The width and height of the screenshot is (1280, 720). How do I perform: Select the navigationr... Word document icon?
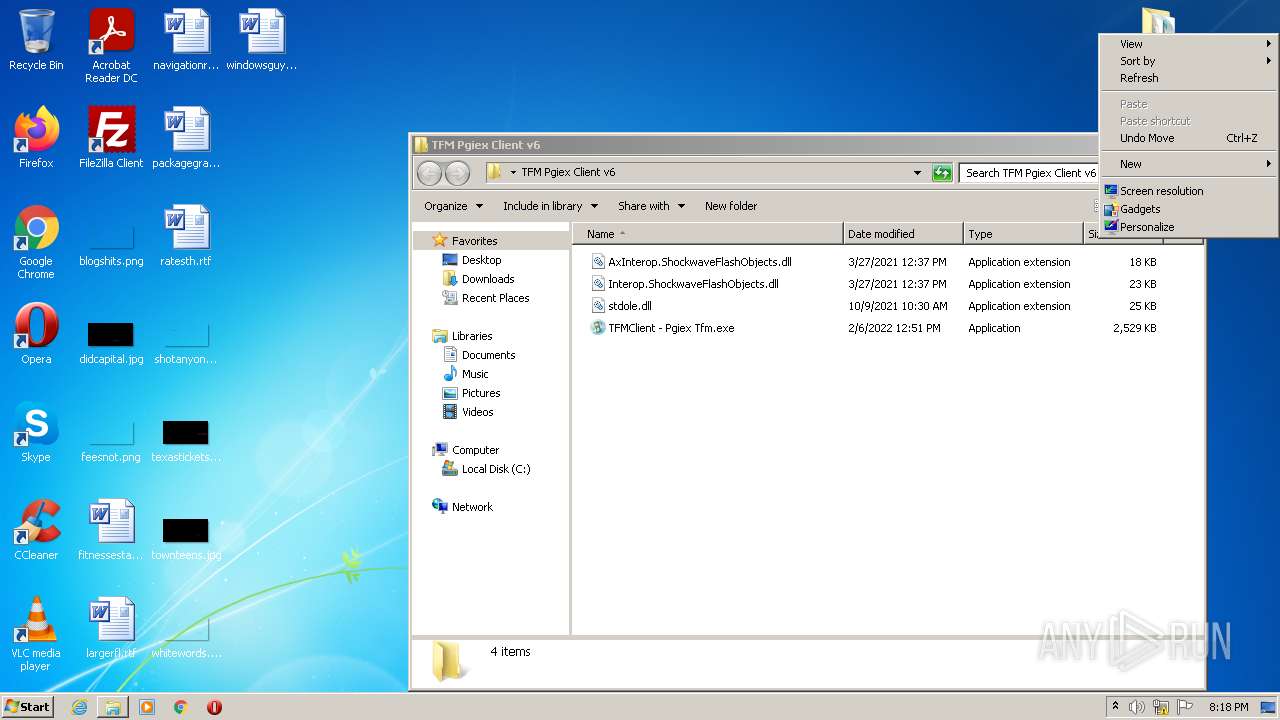click(186, 40)
